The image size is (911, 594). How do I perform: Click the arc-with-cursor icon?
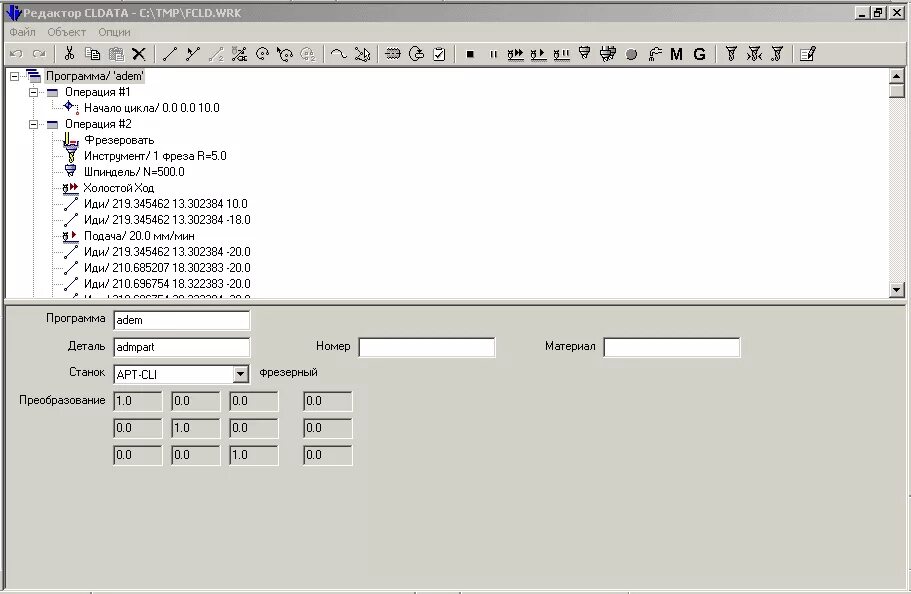click(x=285, y=54)
